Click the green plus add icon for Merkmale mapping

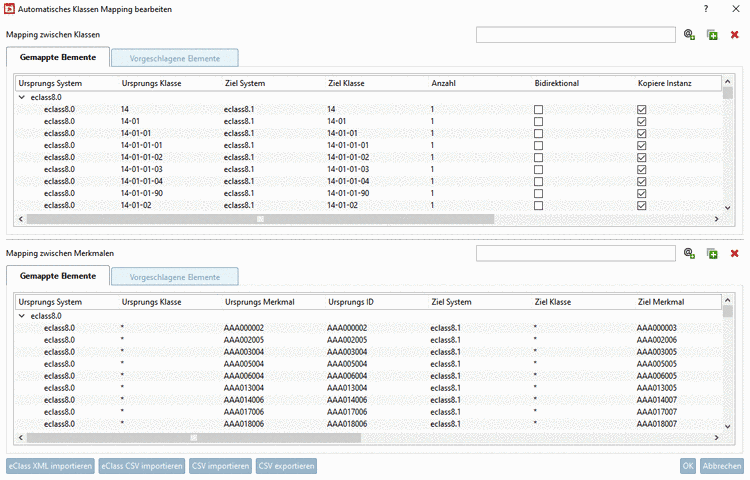coord(712,254)
